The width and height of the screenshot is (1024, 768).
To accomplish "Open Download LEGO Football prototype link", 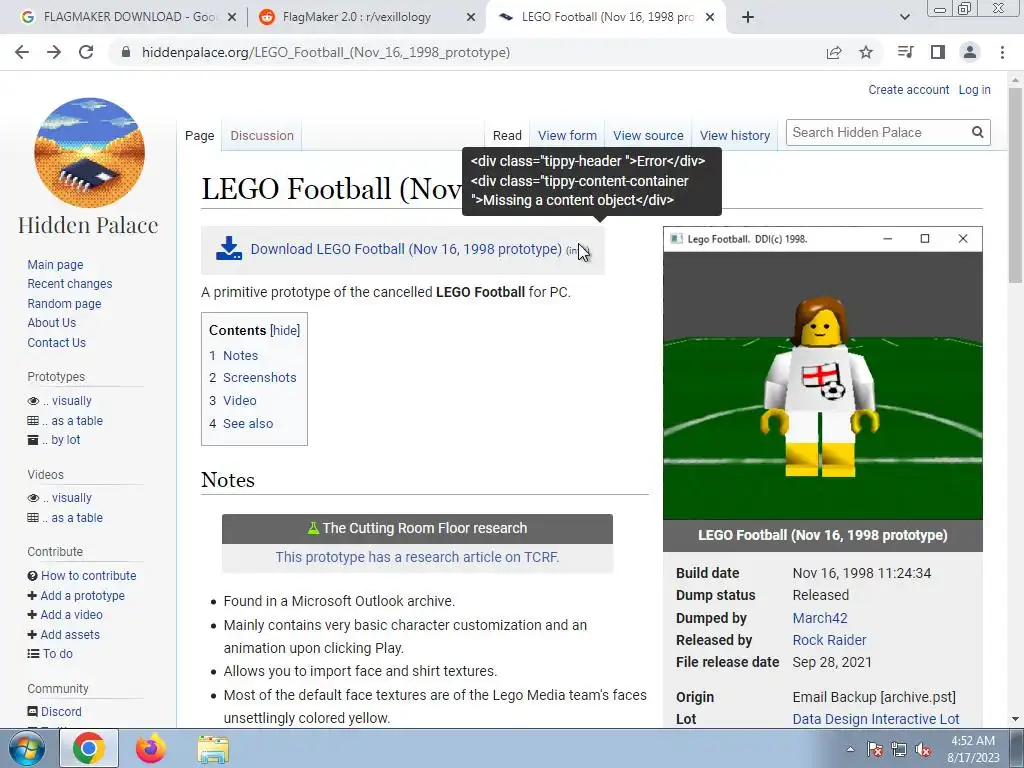I will pos(406,249).
